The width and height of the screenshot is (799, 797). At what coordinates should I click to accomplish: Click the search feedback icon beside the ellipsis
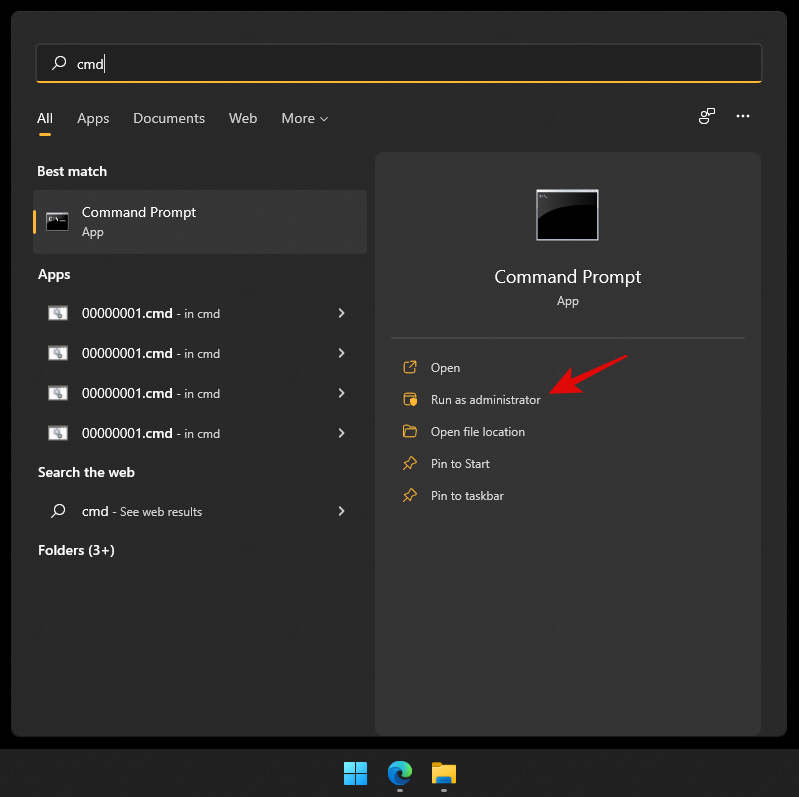(707, 117)
